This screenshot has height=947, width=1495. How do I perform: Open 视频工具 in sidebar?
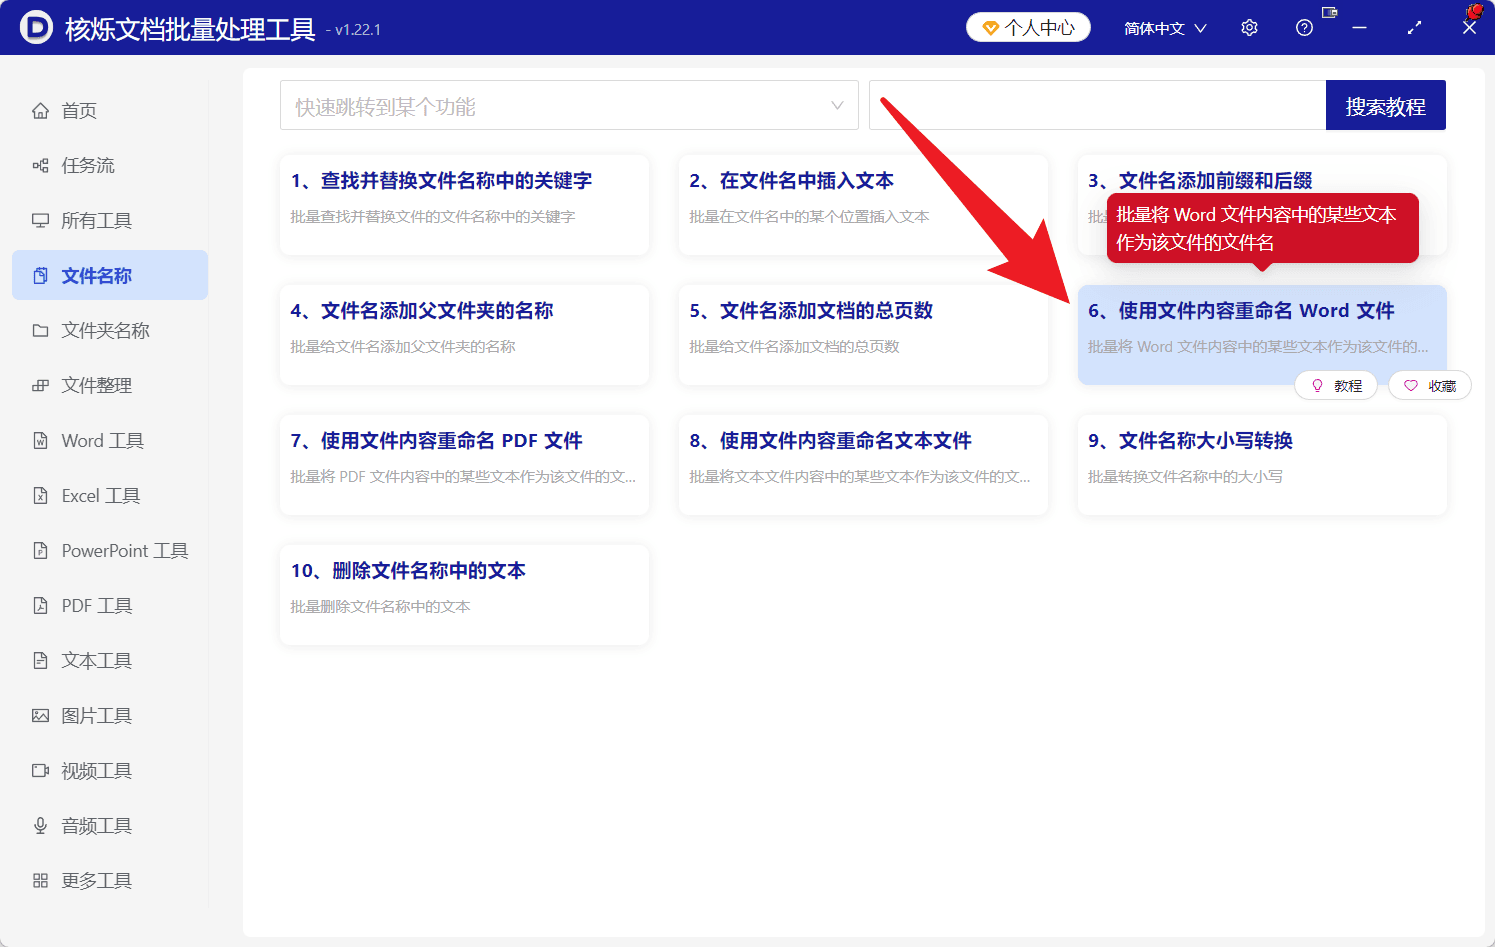pyautogui.click(x=110, y=770)
